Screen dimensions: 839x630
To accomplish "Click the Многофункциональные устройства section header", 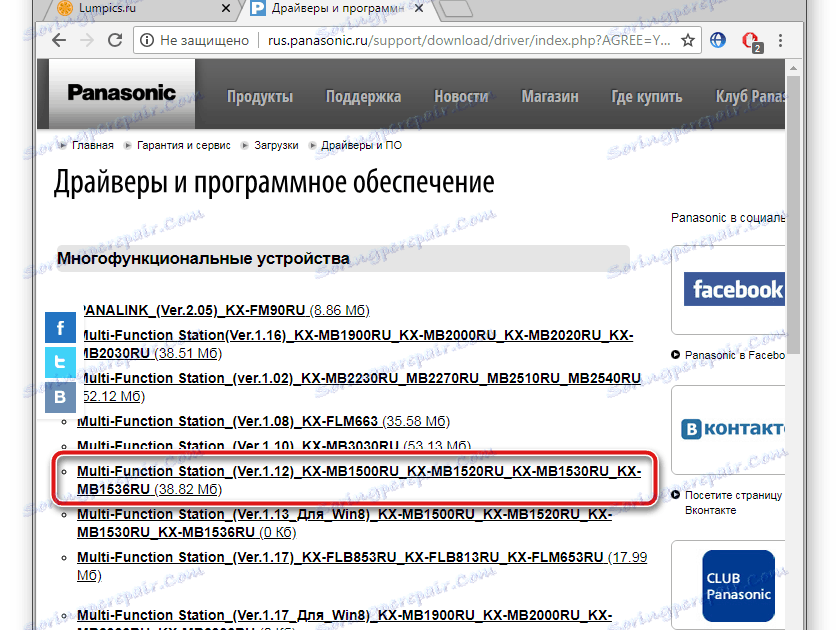I will coord(343,259).
